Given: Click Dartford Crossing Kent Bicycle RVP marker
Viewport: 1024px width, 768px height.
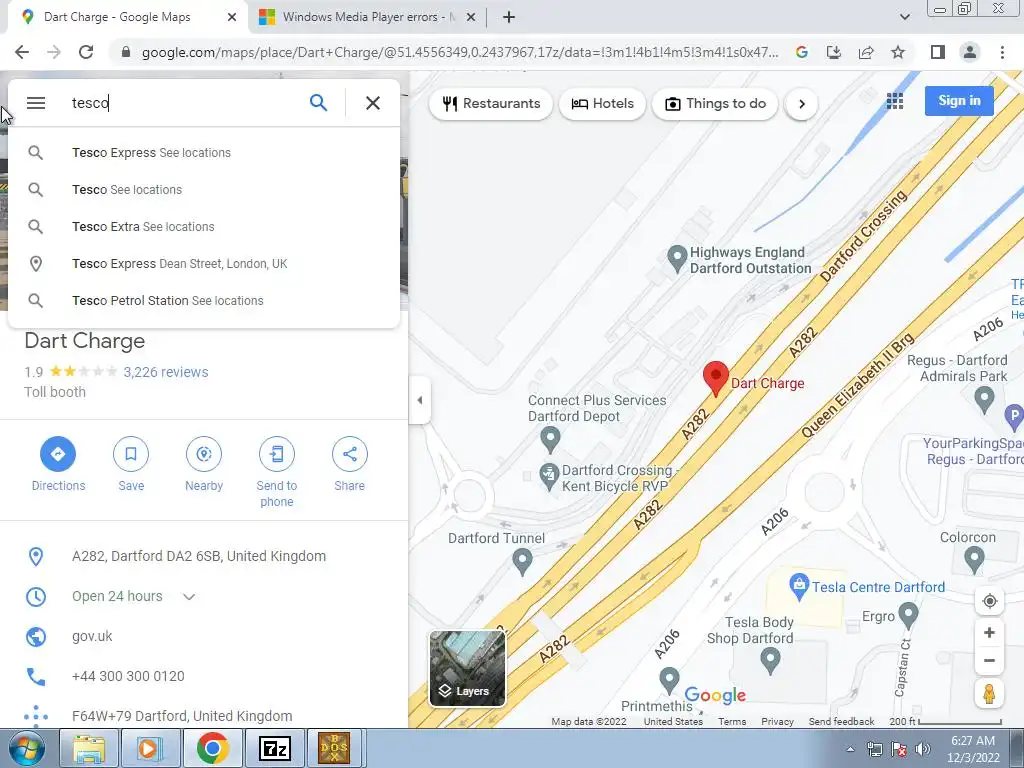Looking at the screenshot, I should [x=549, y=477].
